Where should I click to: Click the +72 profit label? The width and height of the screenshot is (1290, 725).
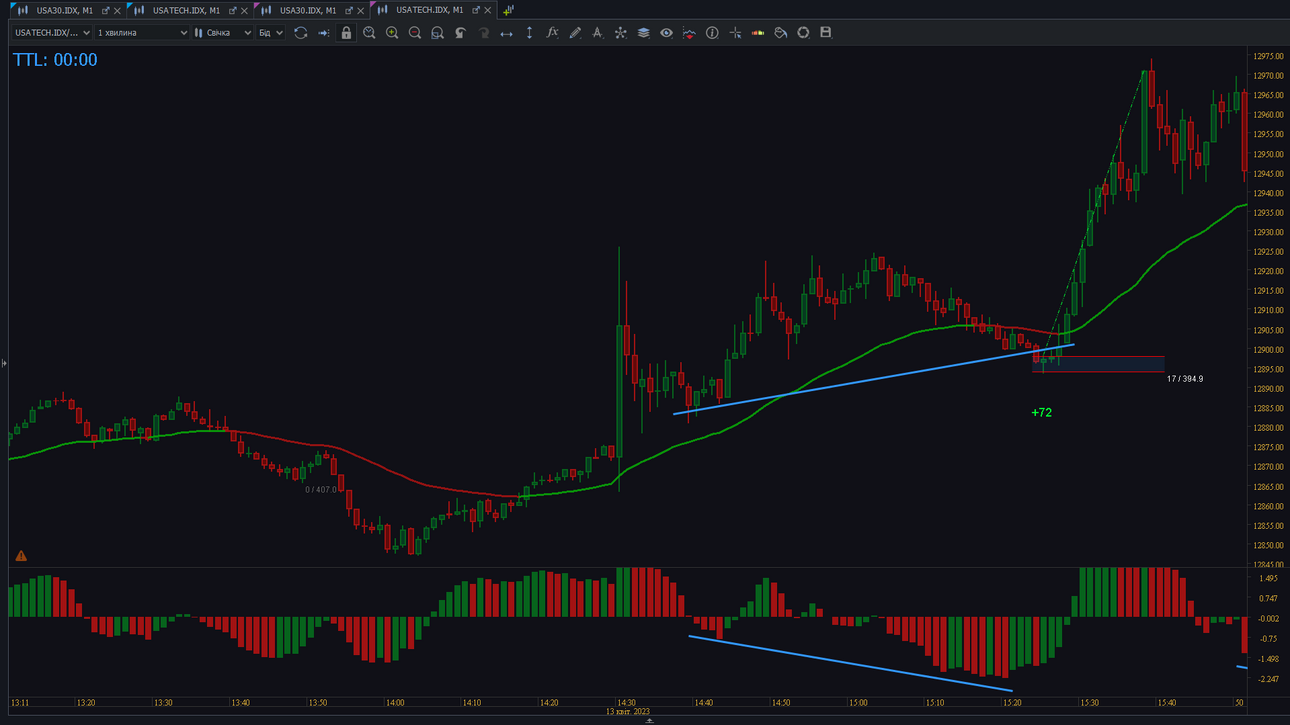[x=1041, y=412]
